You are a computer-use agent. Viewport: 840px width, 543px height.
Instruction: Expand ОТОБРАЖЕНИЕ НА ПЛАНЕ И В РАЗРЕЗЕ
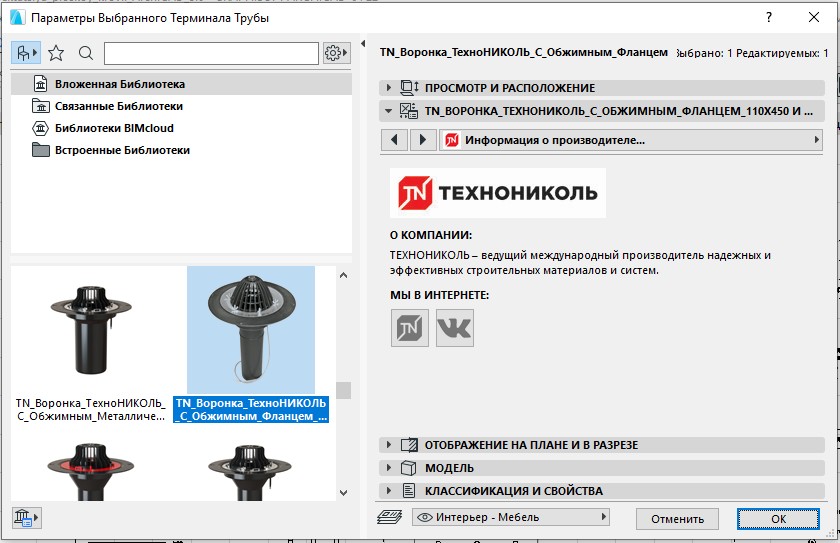pos(602,445)
